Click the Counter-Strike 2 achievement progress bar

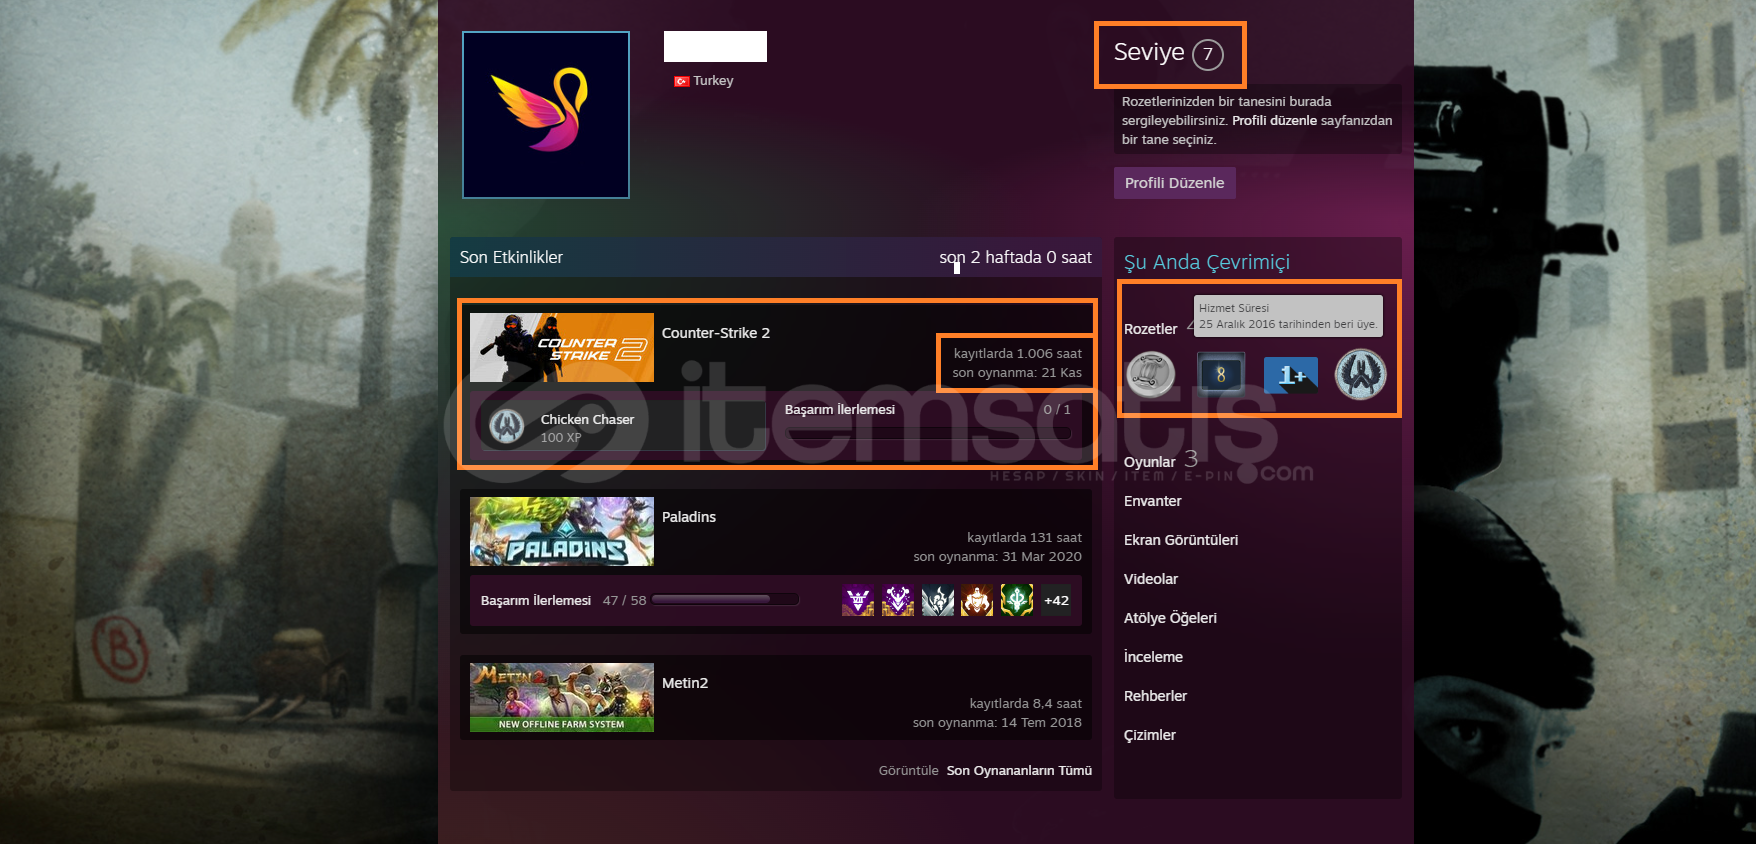point(928,433)
